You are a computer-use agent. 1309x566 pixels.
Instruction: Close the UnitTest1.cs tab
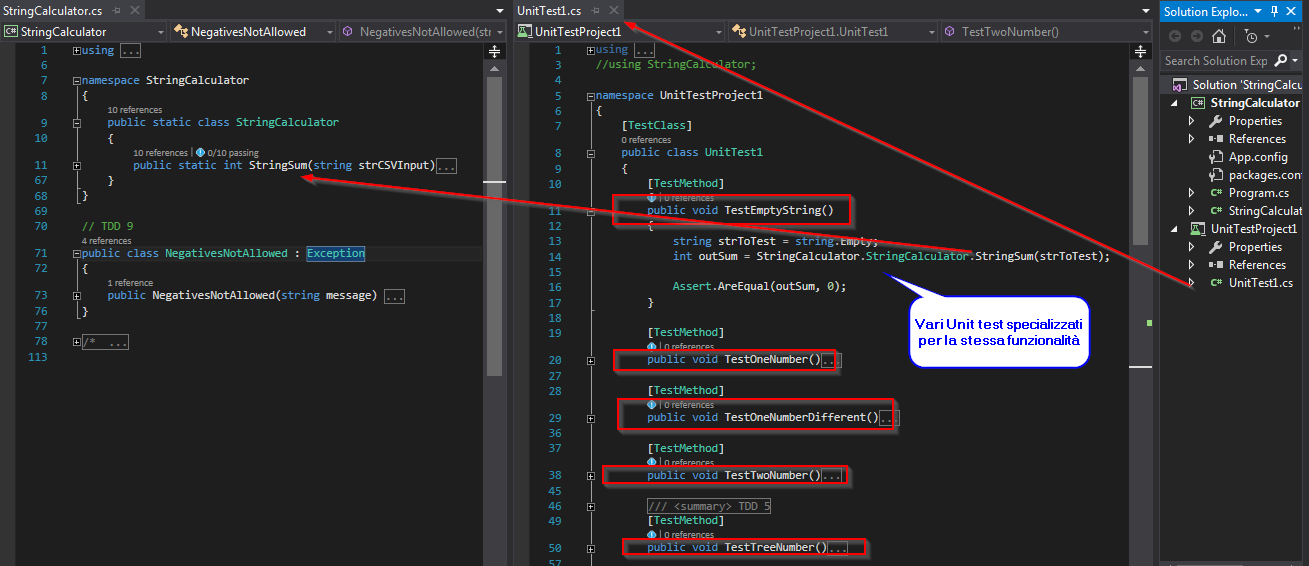tap(614, 10)
